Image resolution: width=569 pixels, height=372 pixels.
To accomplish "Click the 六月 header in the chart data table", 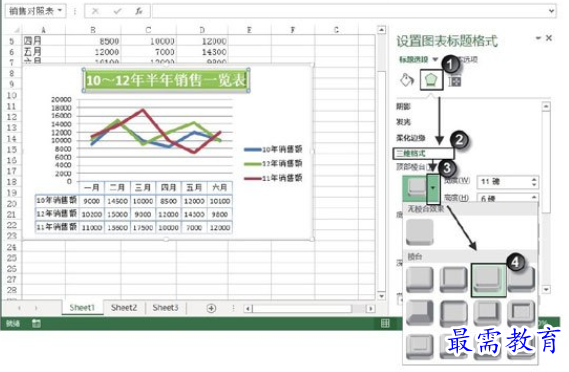I will click(x=220, y=187).
